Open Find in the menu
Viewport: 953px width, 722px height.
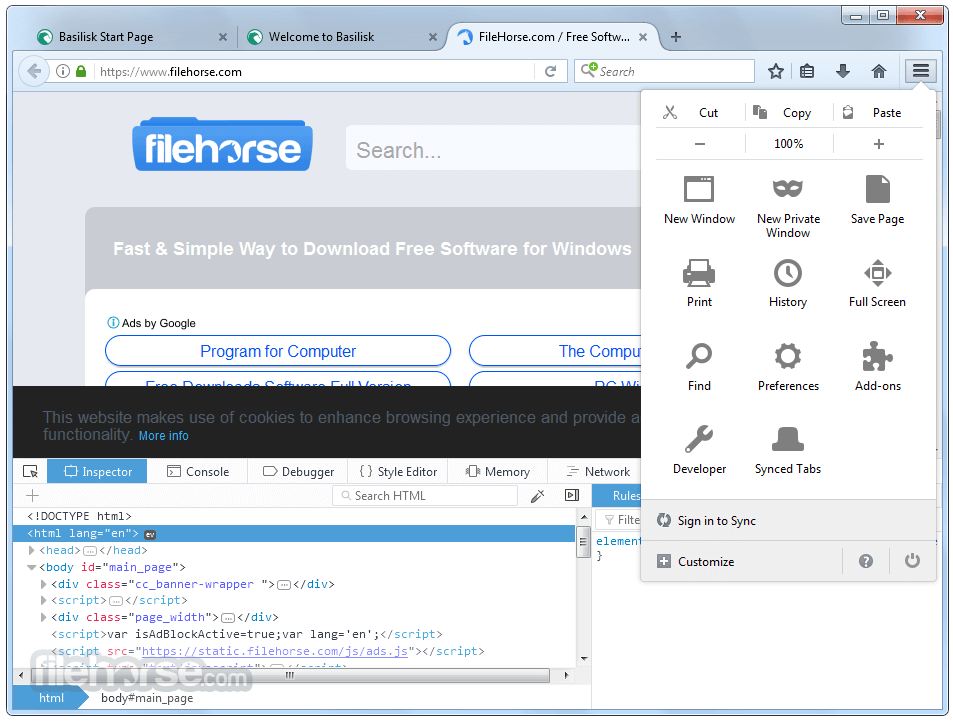click(699, 367)
